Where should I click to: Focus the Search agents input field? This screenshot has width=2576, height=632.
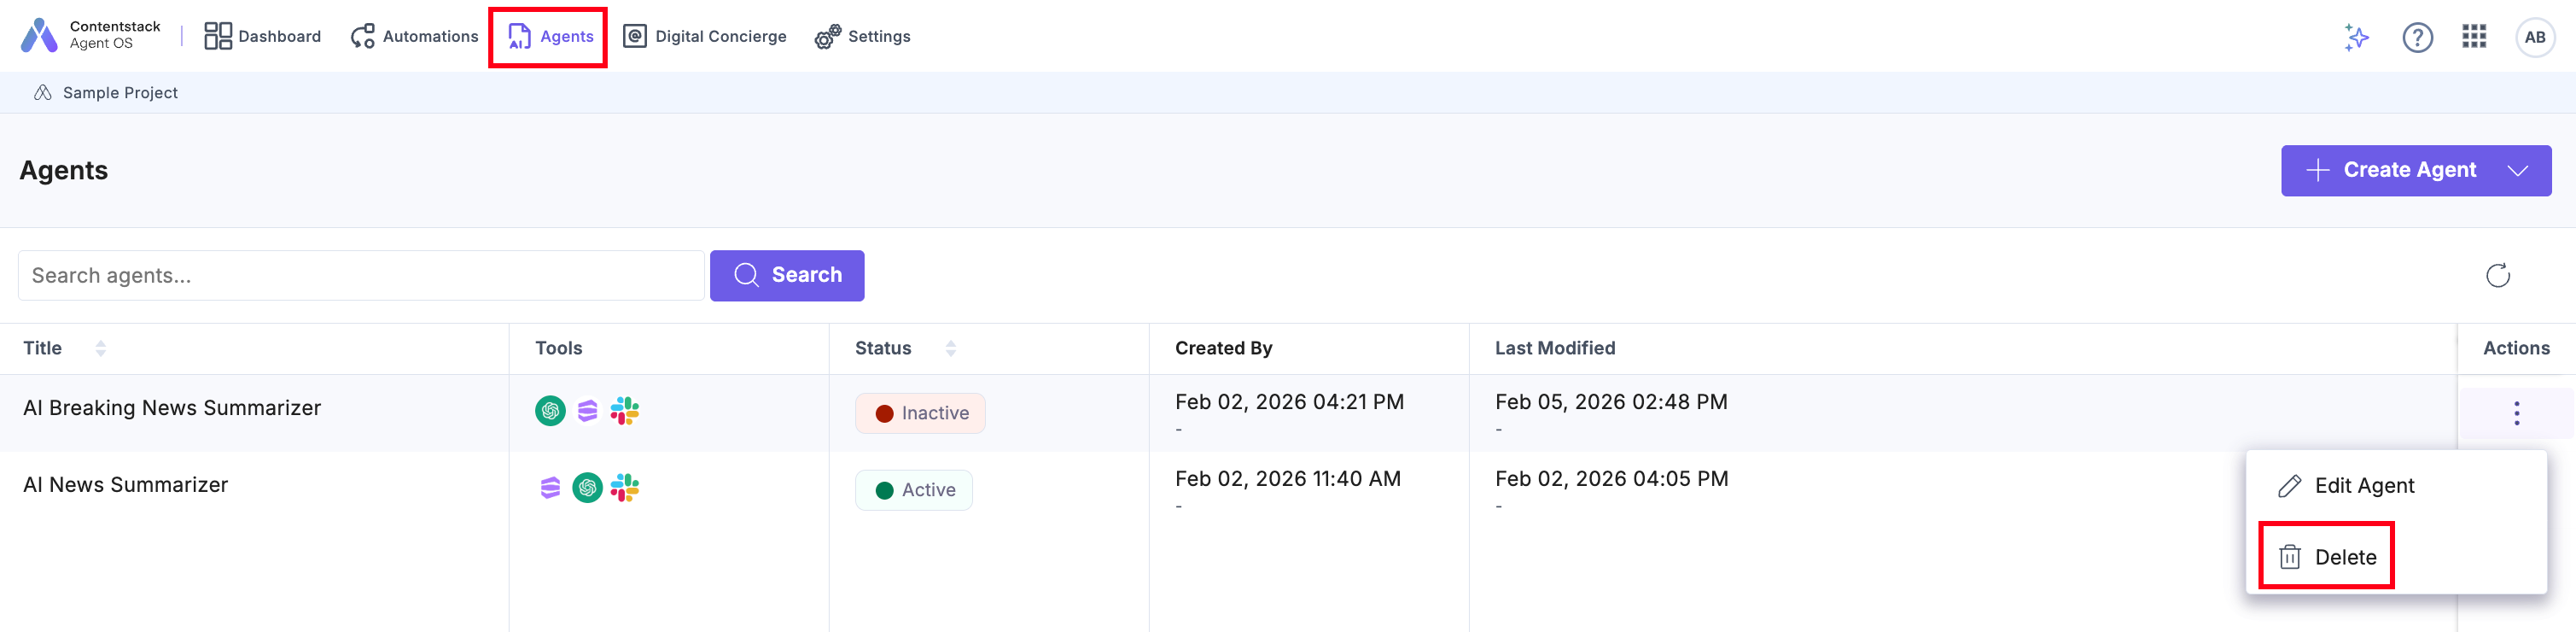[x=361, y=275]
